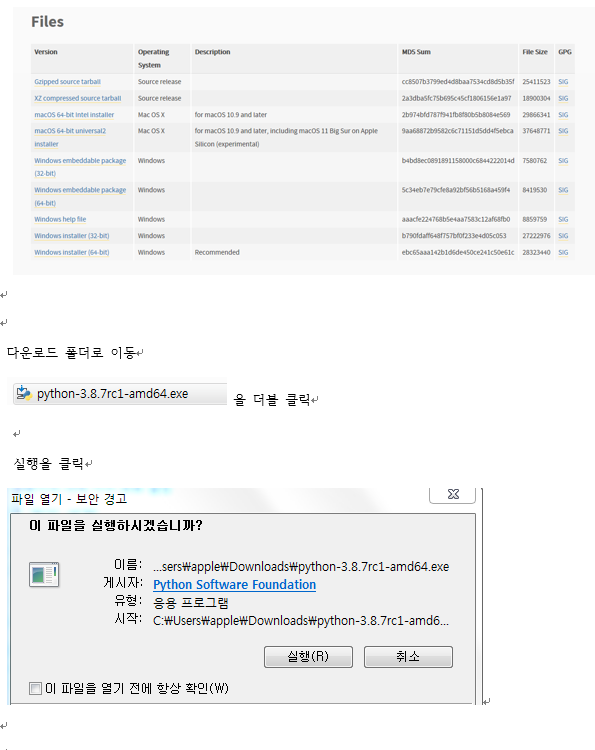Viewport: 595px width, 750px height.
Task: Open Windows embeddable package (32-bit) link
Action: [80, 167]
